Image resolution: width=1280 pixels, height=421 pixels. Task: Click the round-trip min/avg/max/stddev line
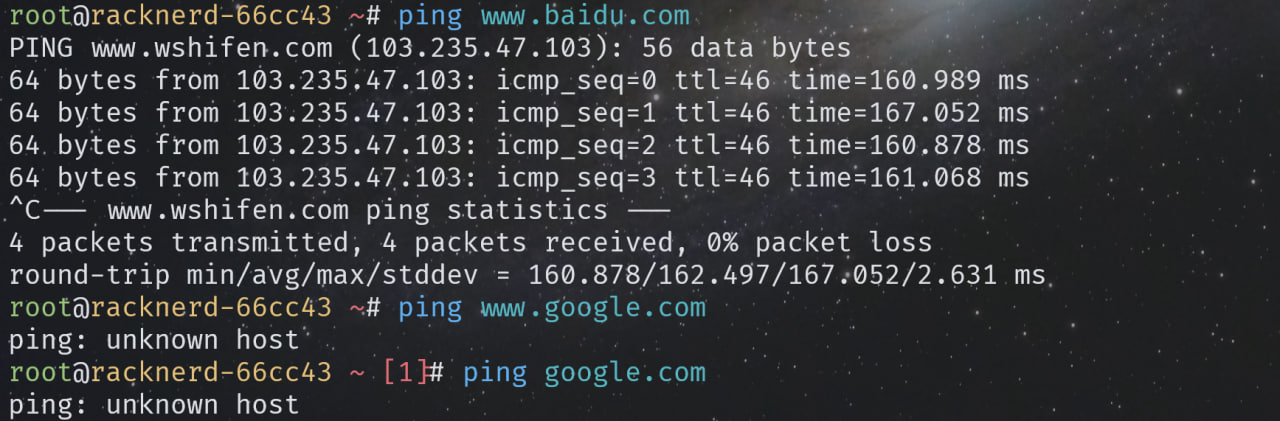527,275
